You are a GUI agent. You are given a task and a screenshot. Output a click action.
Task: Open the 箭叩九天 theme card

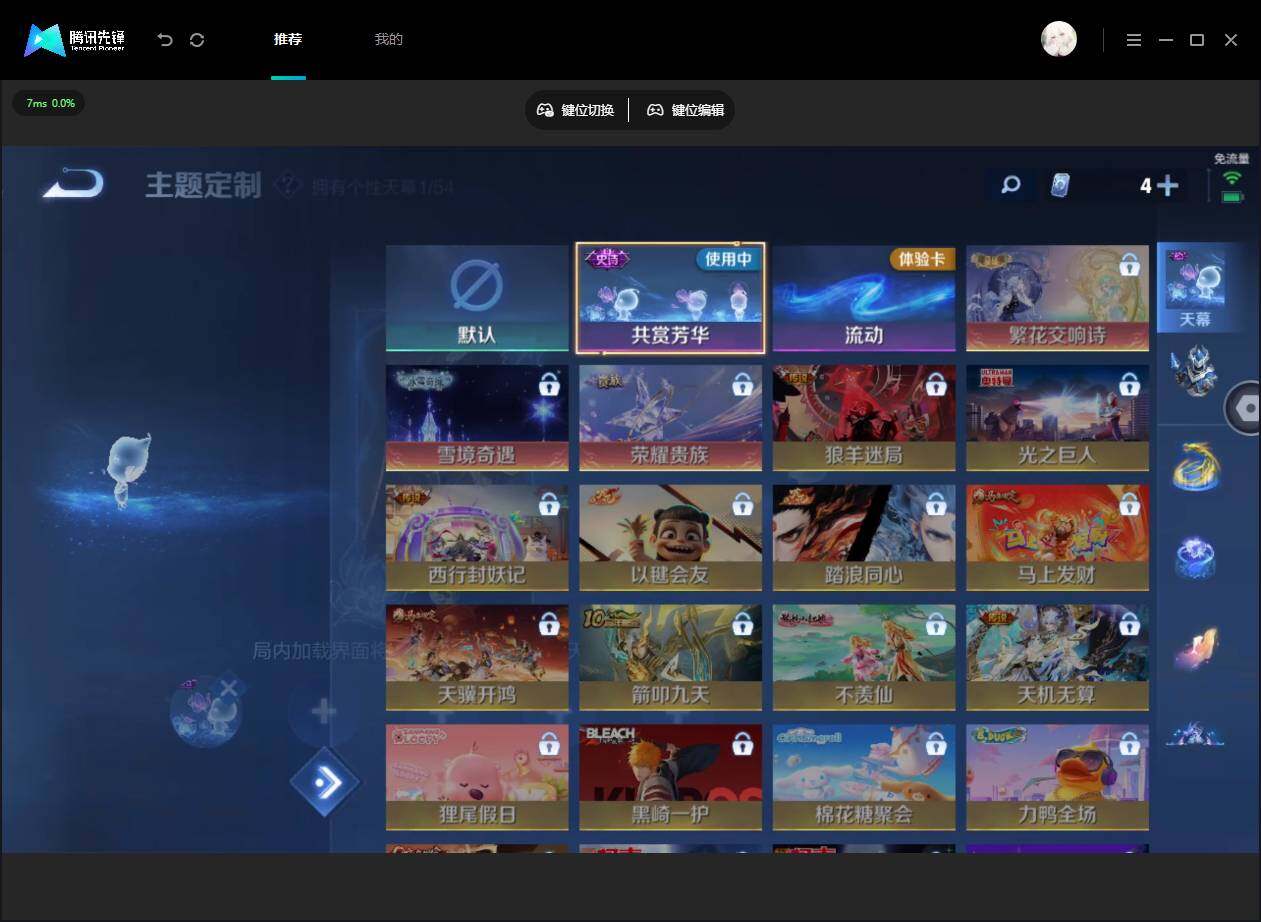point(670,658)
